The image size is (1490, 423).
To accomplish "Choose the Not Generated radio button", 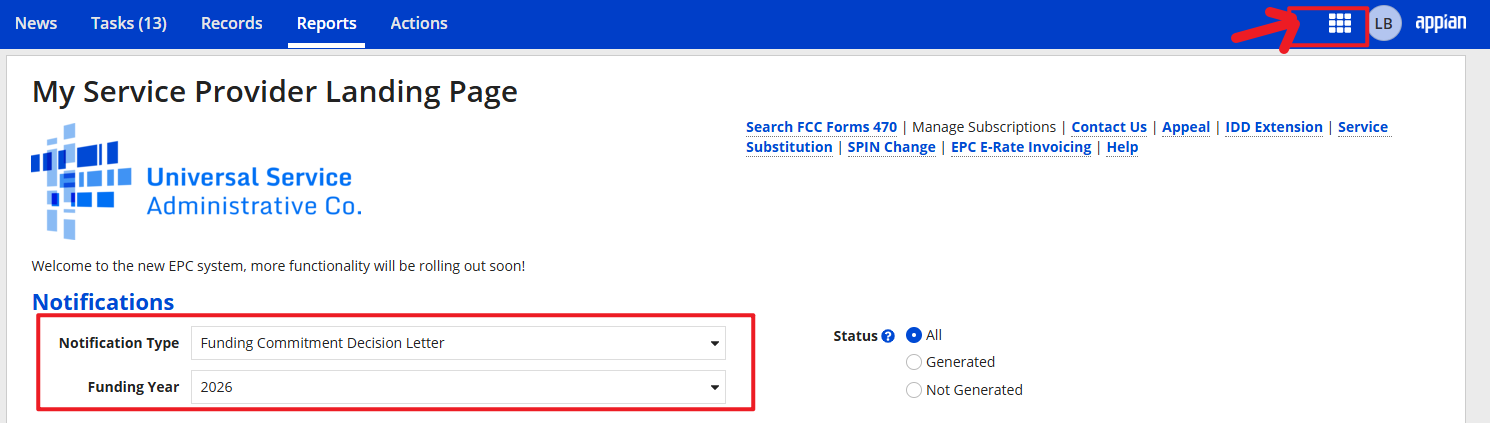I will (914, 390).
